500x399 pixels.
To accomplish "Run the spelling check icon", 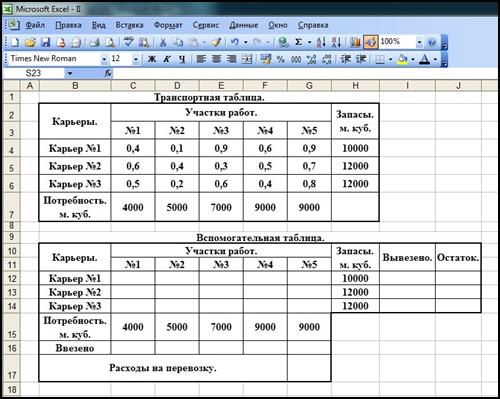I will tap(128, 42).
